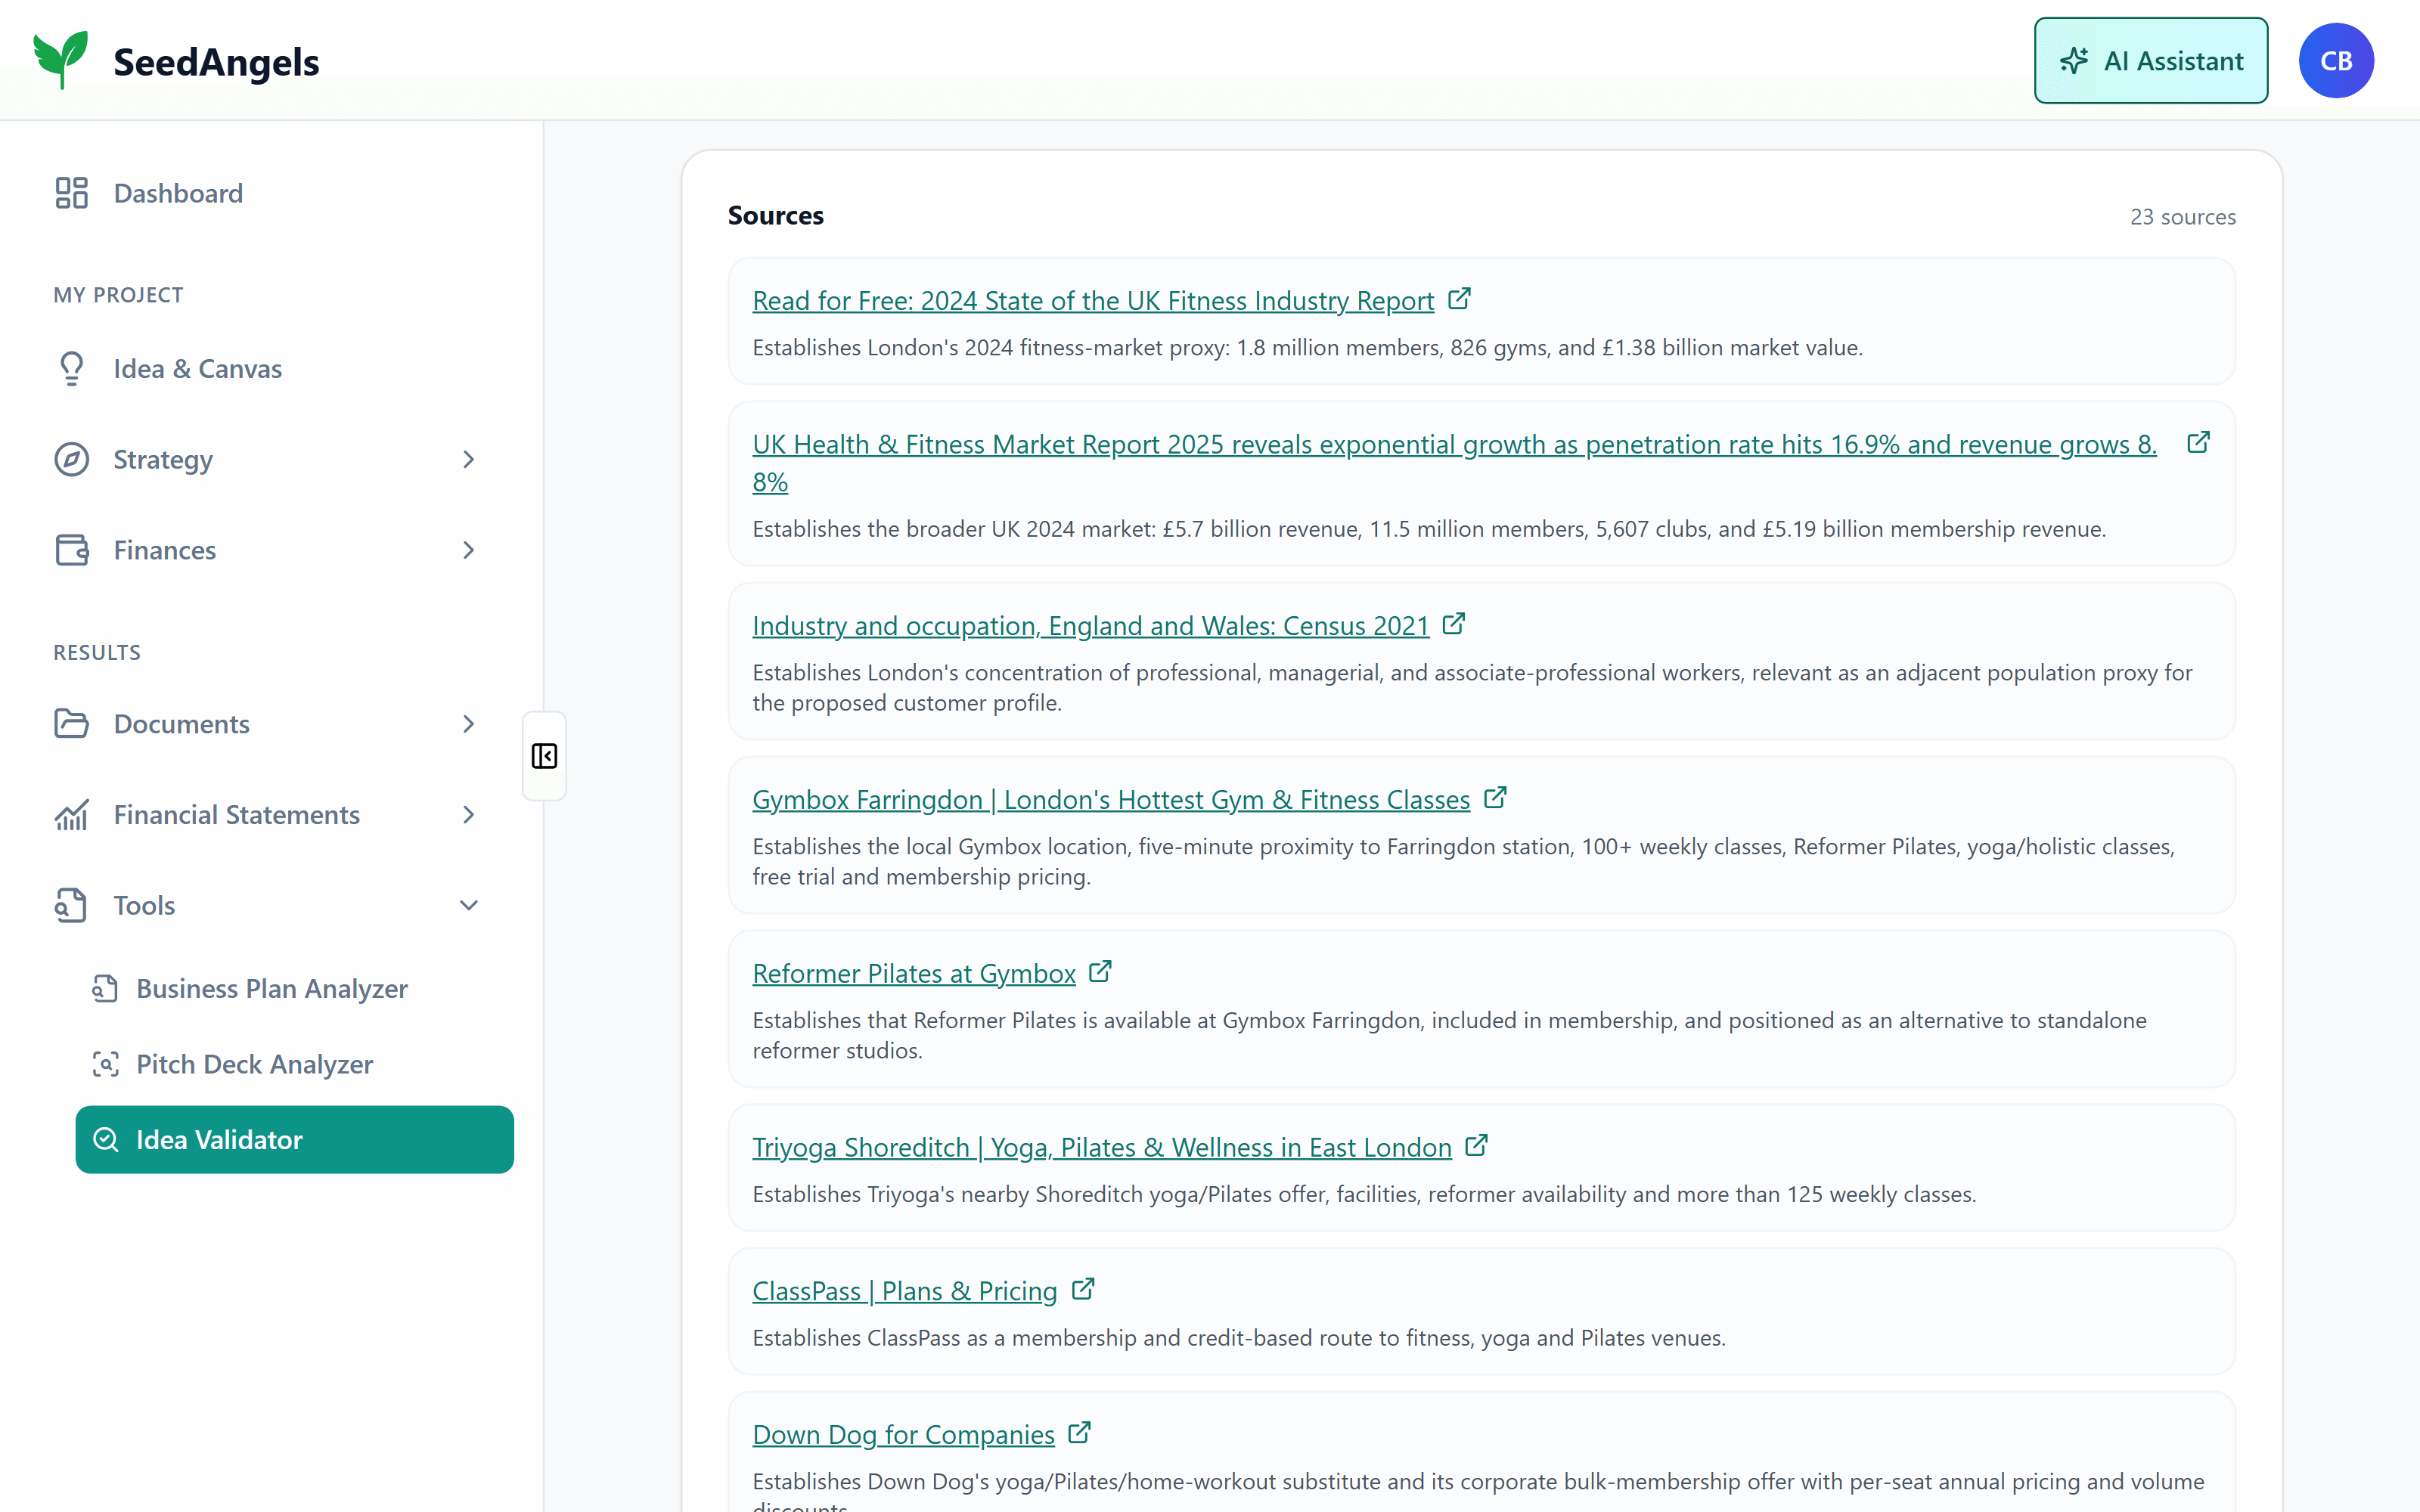Screen dimensions: 2420x1512
Task: Collapse the sidebar with the panel toggle icon
Action: click(x=544, y=756)
